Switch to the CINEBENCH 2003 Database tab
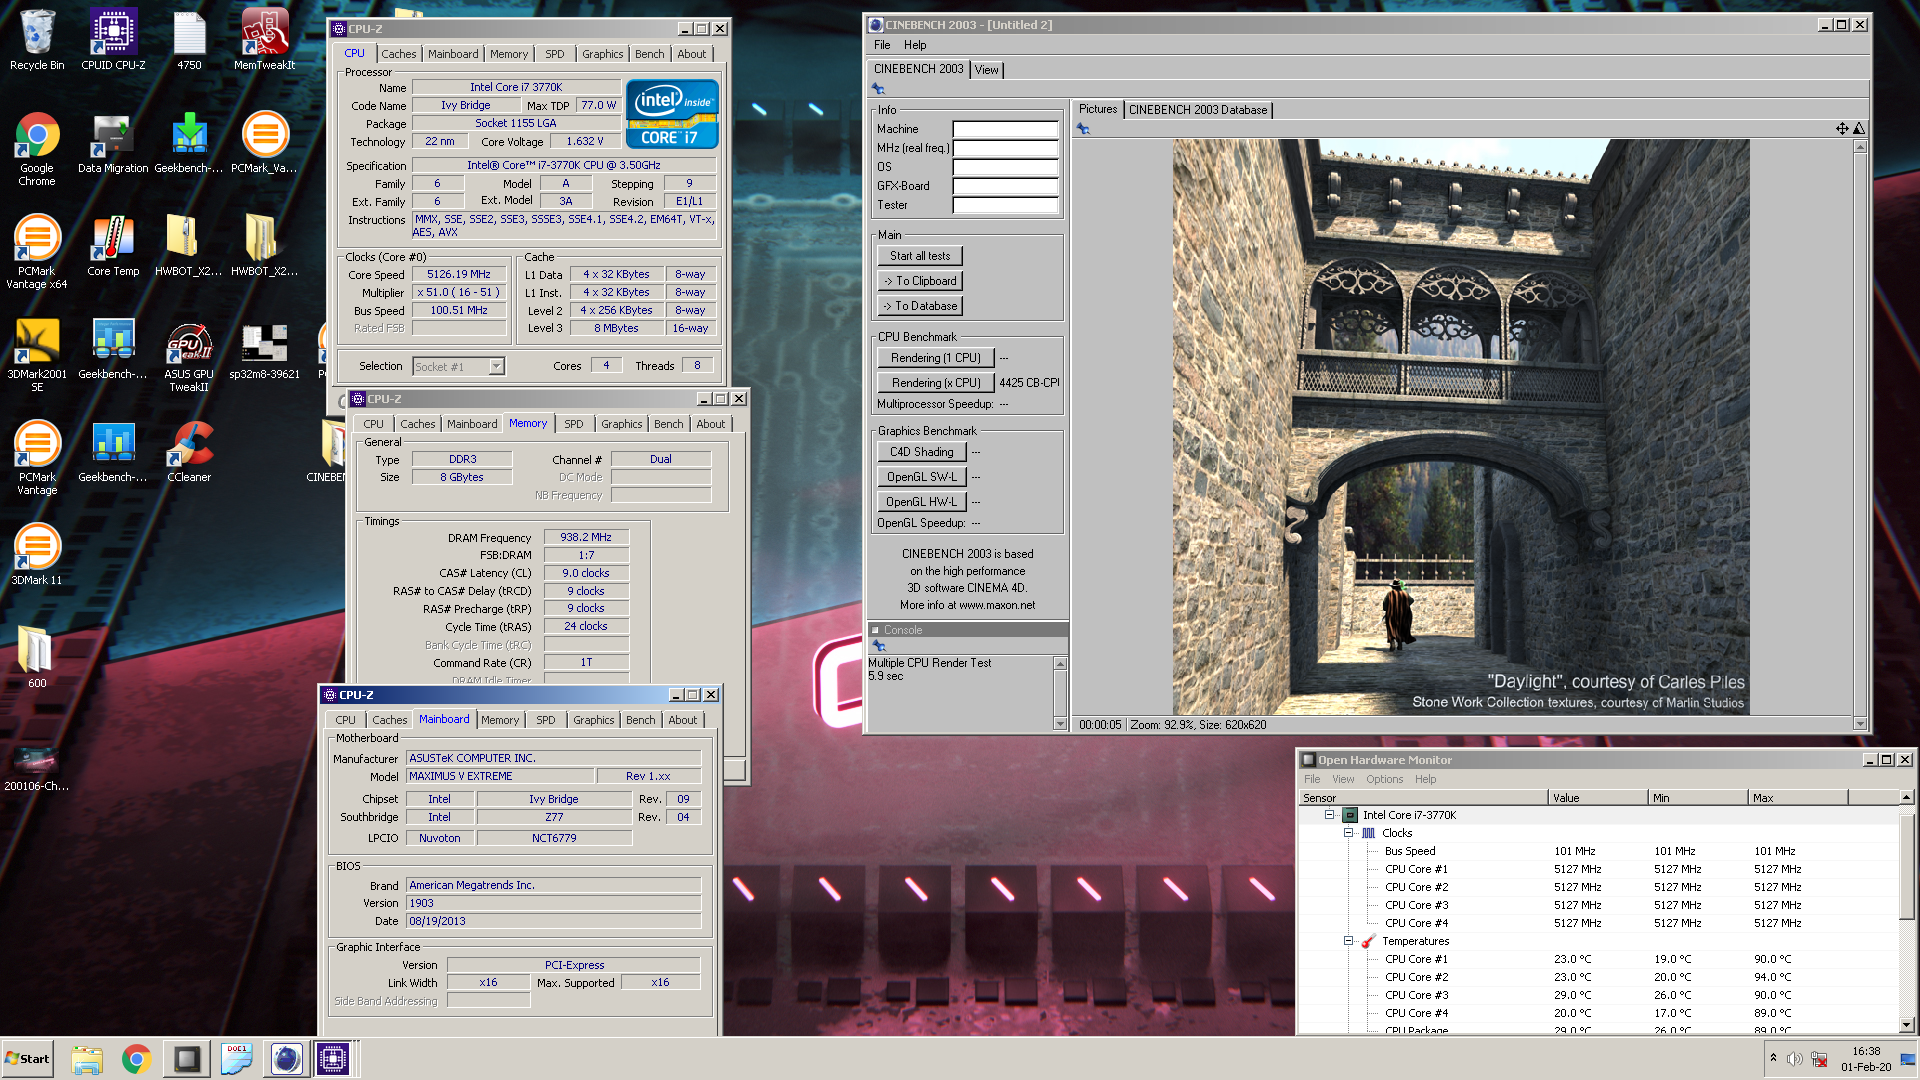This screenshot has width=1920, height=1080. click(1198, 110)
